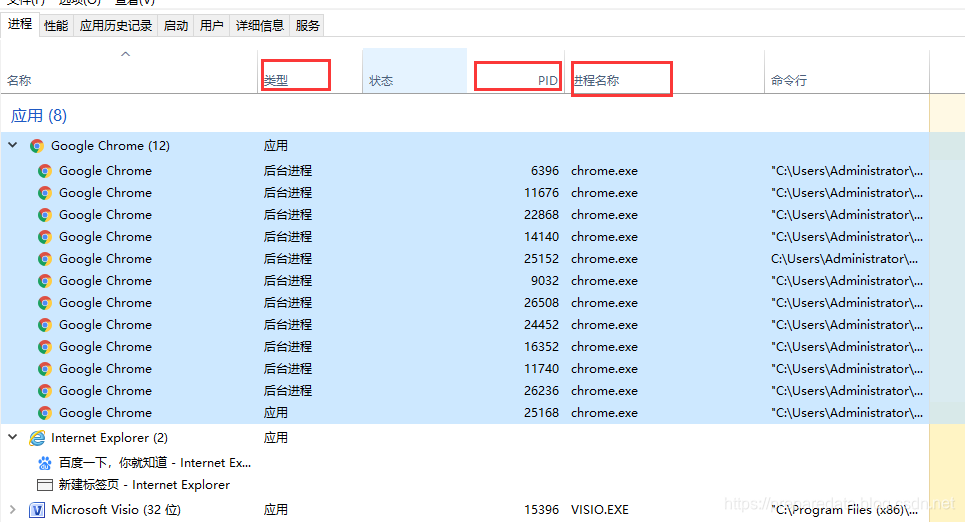Click chrome.exe in the PID 26508 row
The image size is (965, 522).
(x=604, y=303)
